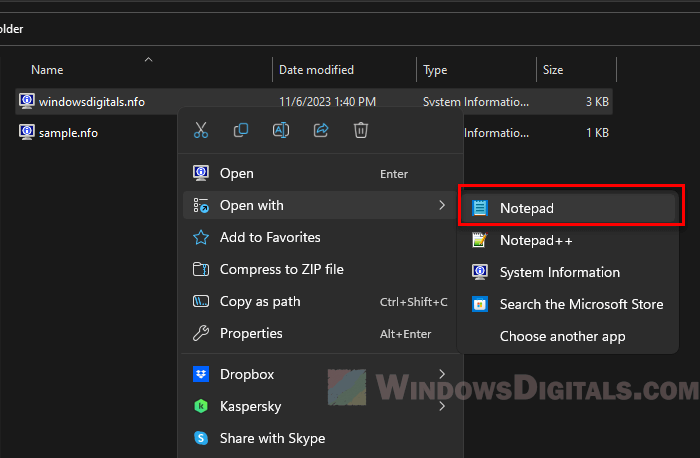Click the Dropbox logo icon
This screenshot has height=458, width=700.
201,374
